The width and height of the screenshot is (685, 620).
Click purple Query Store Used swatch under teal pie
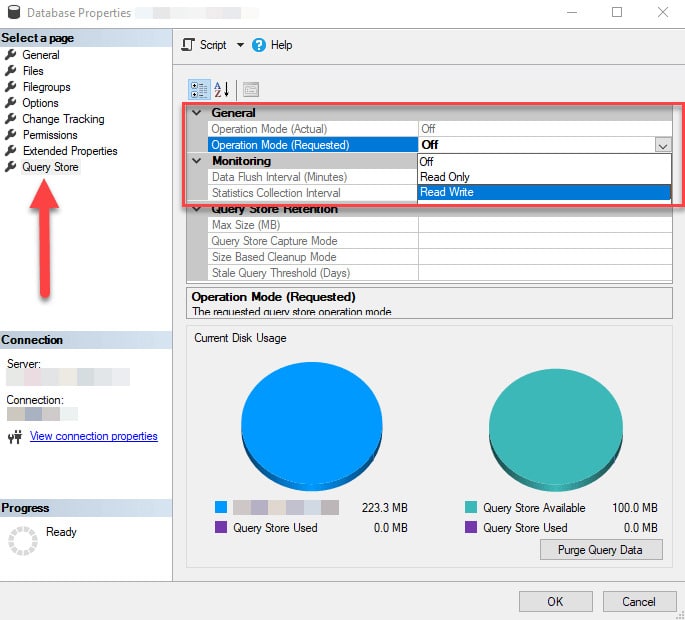471,527
